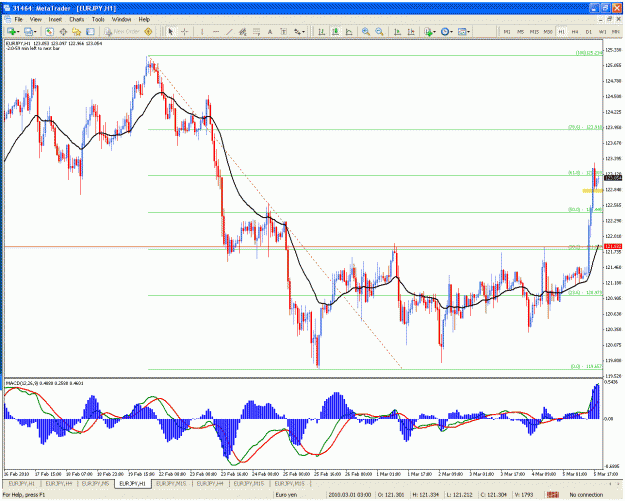Screen dimensions: 625x501
Task: Open the View menu
Action: coord(35,19)
